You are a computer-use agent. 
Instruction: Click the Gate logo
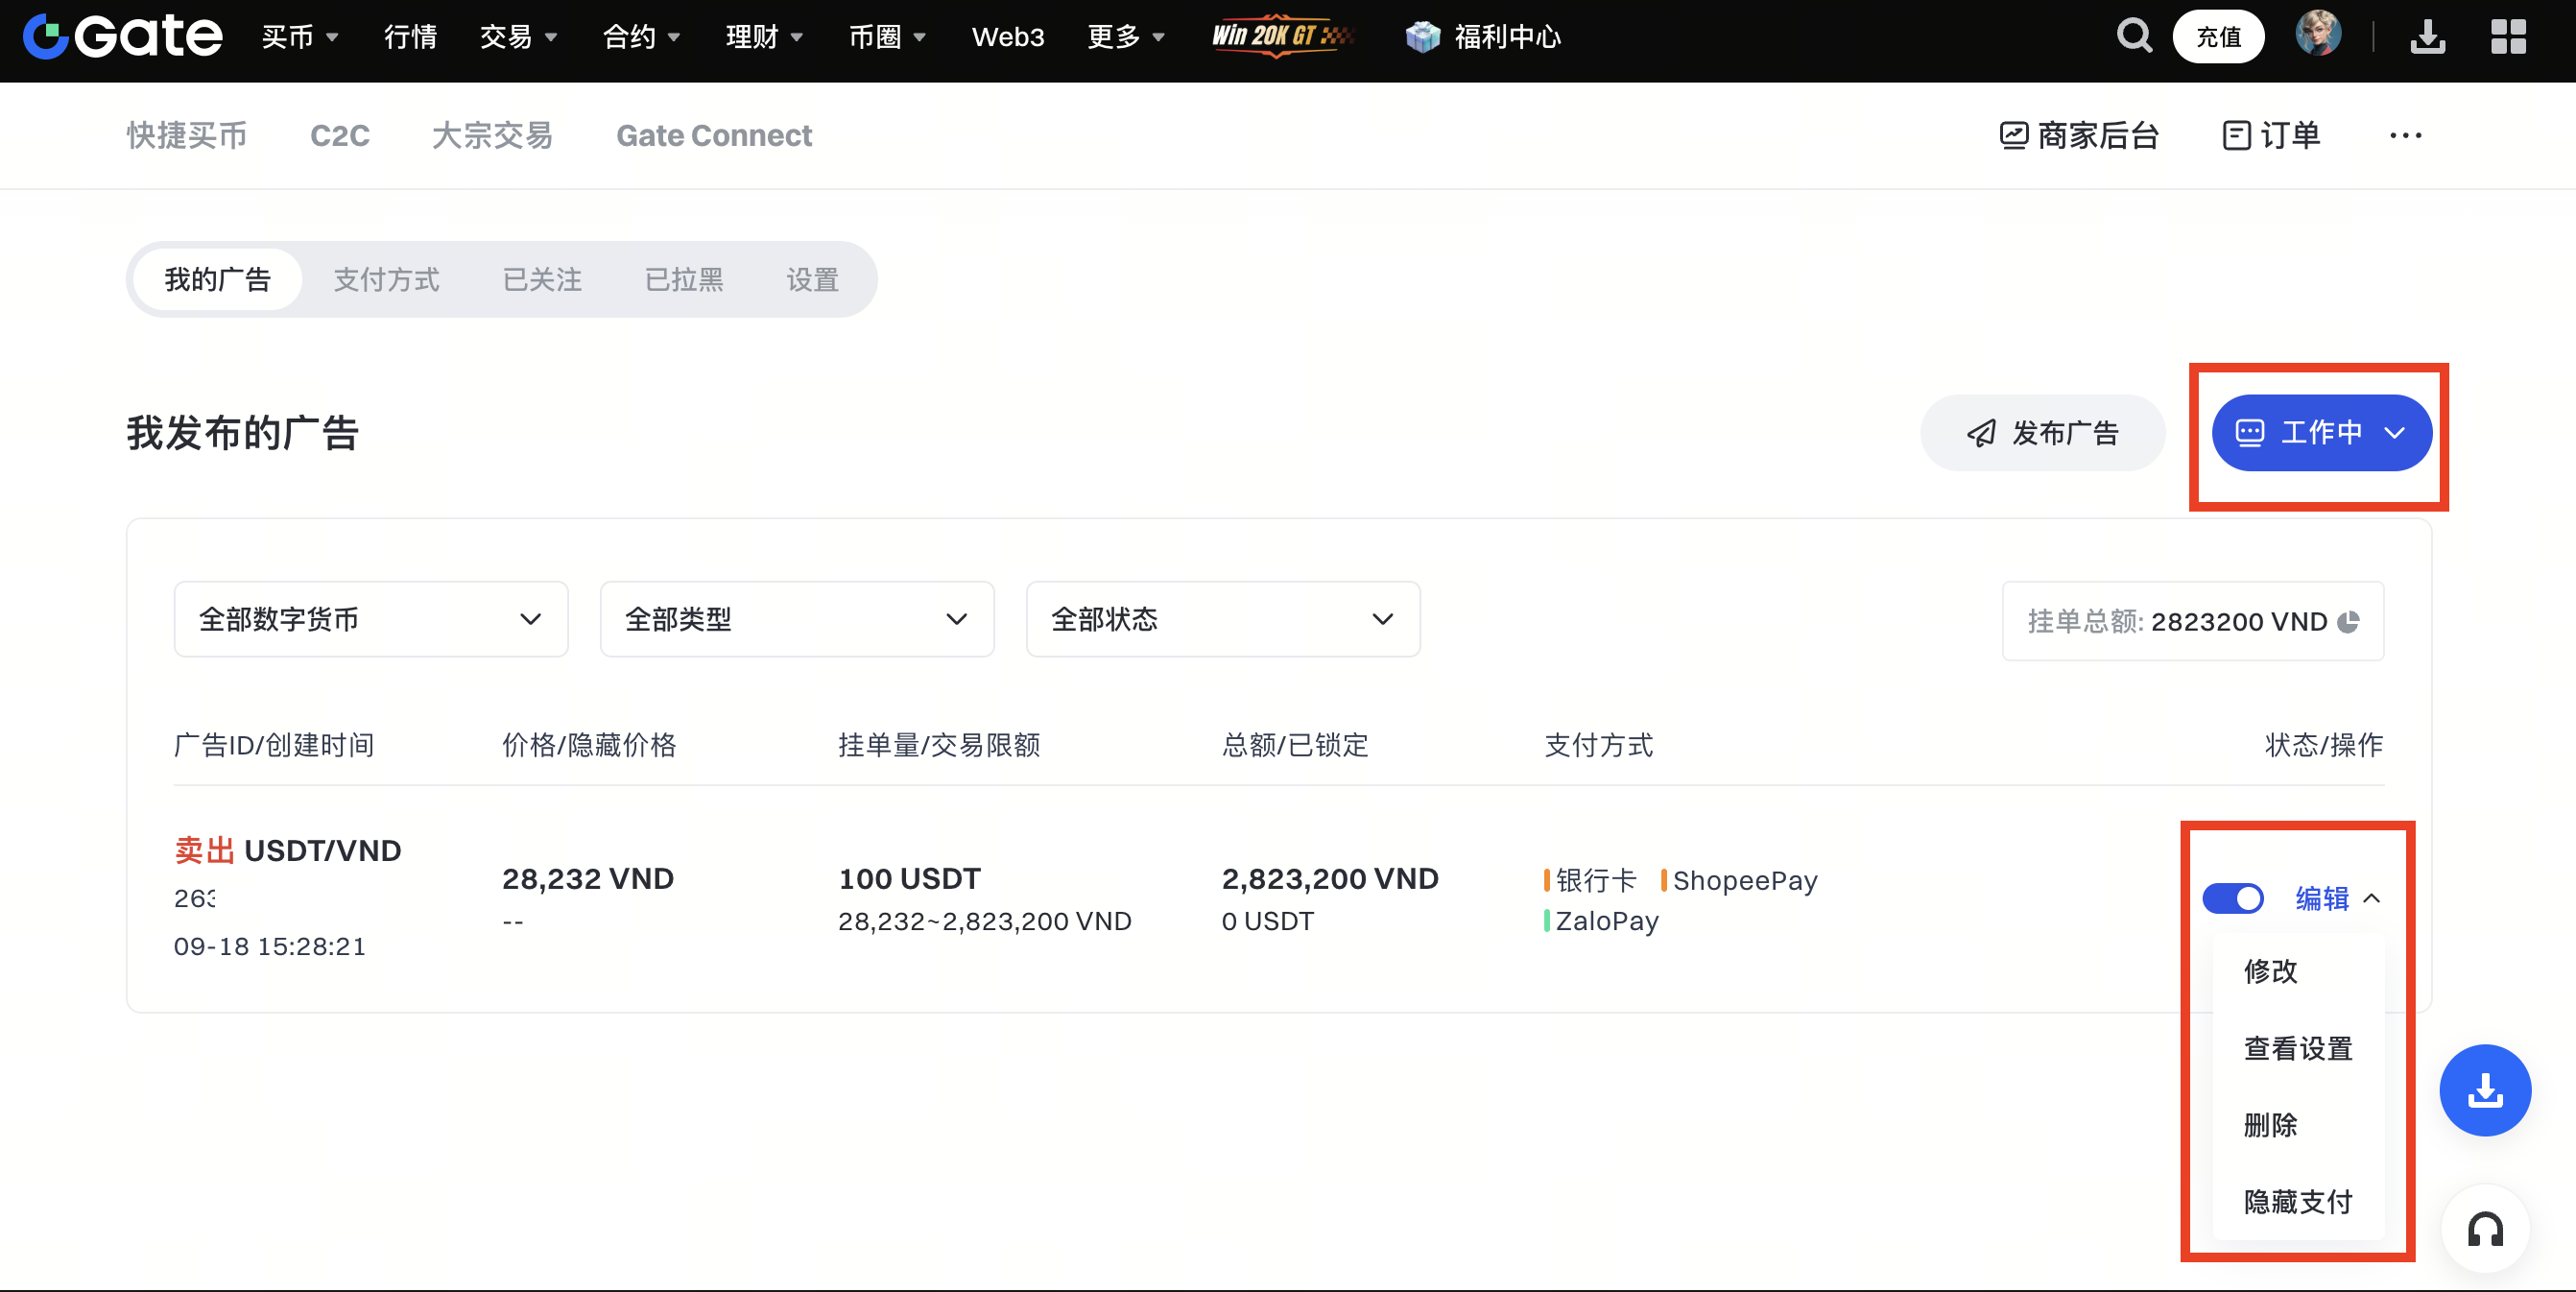point(122,37)
